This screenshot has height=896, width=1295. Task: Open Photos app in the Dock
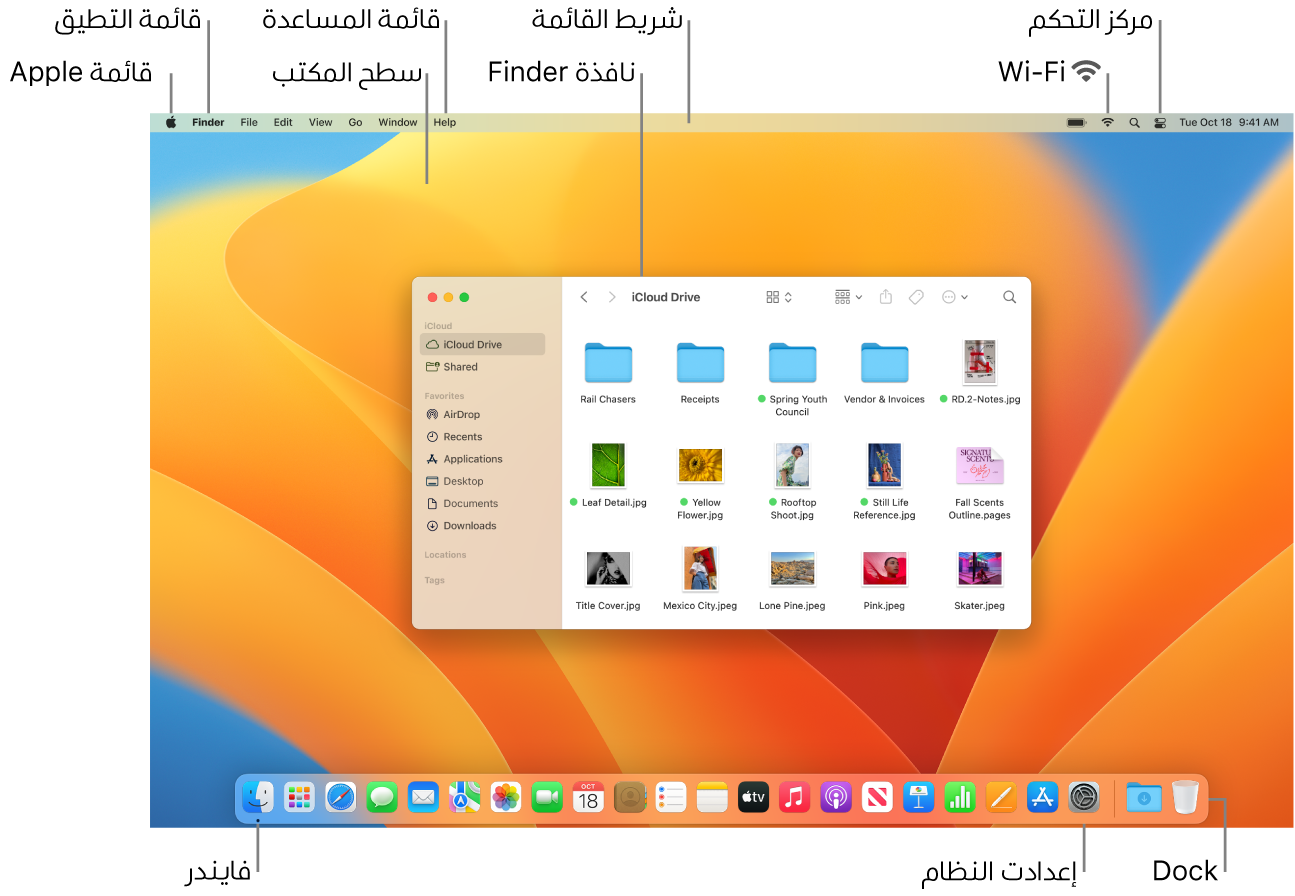(x=506, y=797)
